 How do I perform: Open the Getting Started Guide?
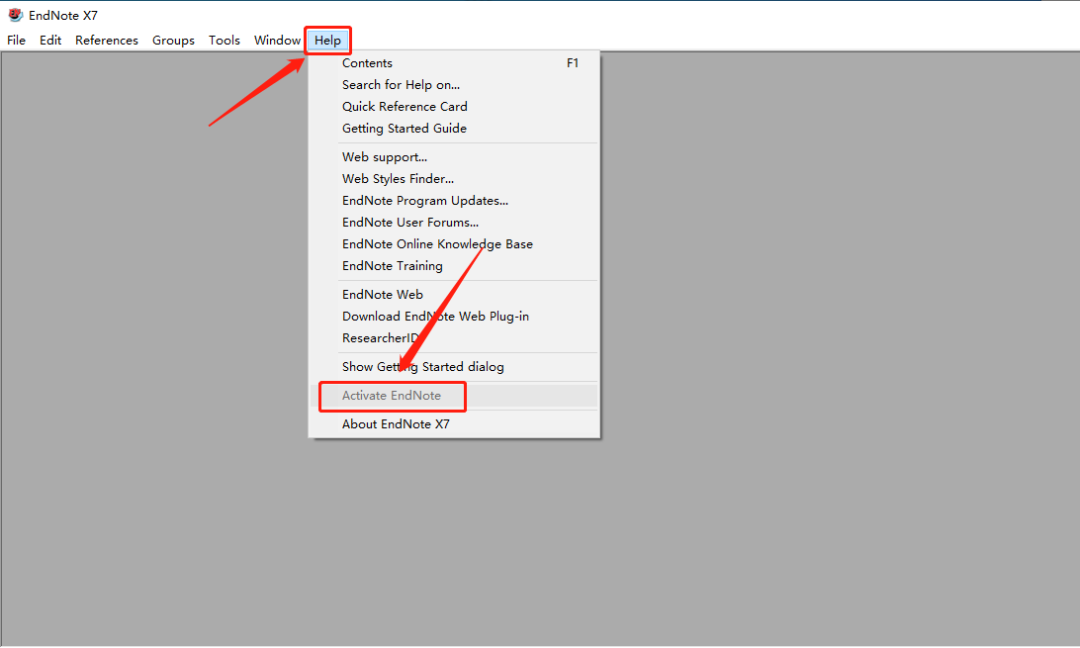pyautogui.click(x=455, y=128)
